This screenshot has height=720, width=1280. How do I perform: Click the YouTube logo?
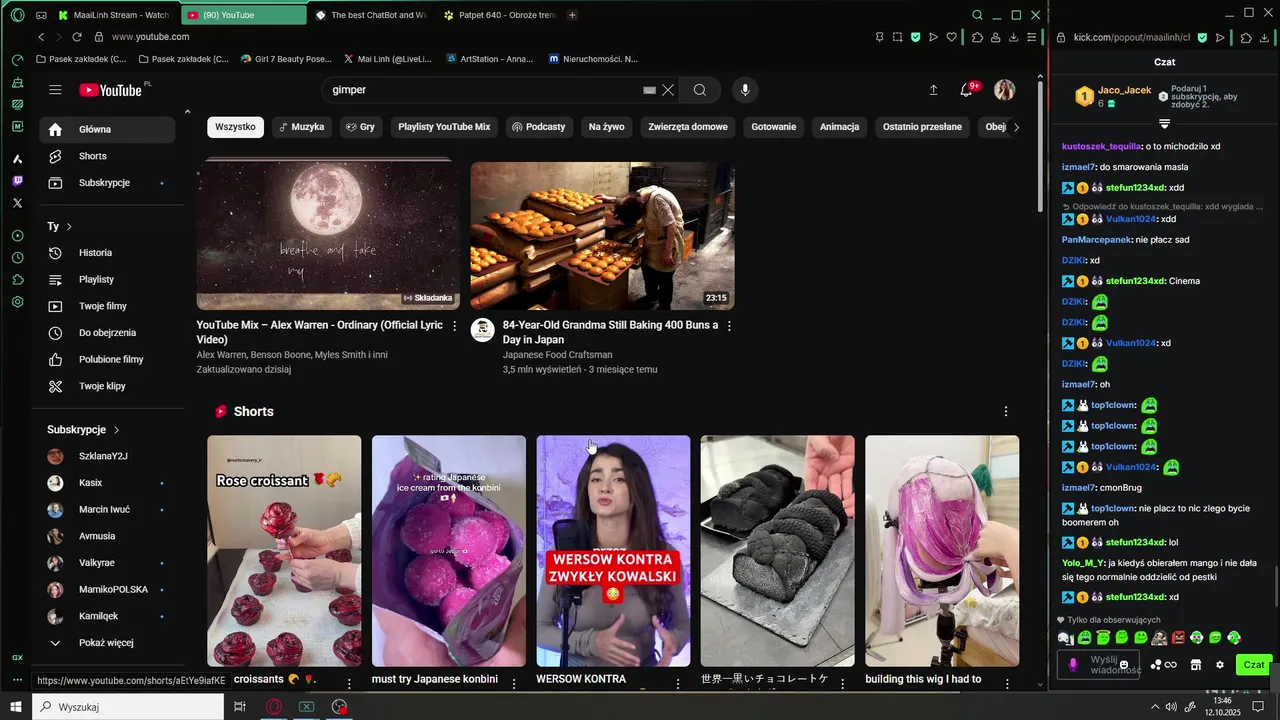tap(112, 90)
